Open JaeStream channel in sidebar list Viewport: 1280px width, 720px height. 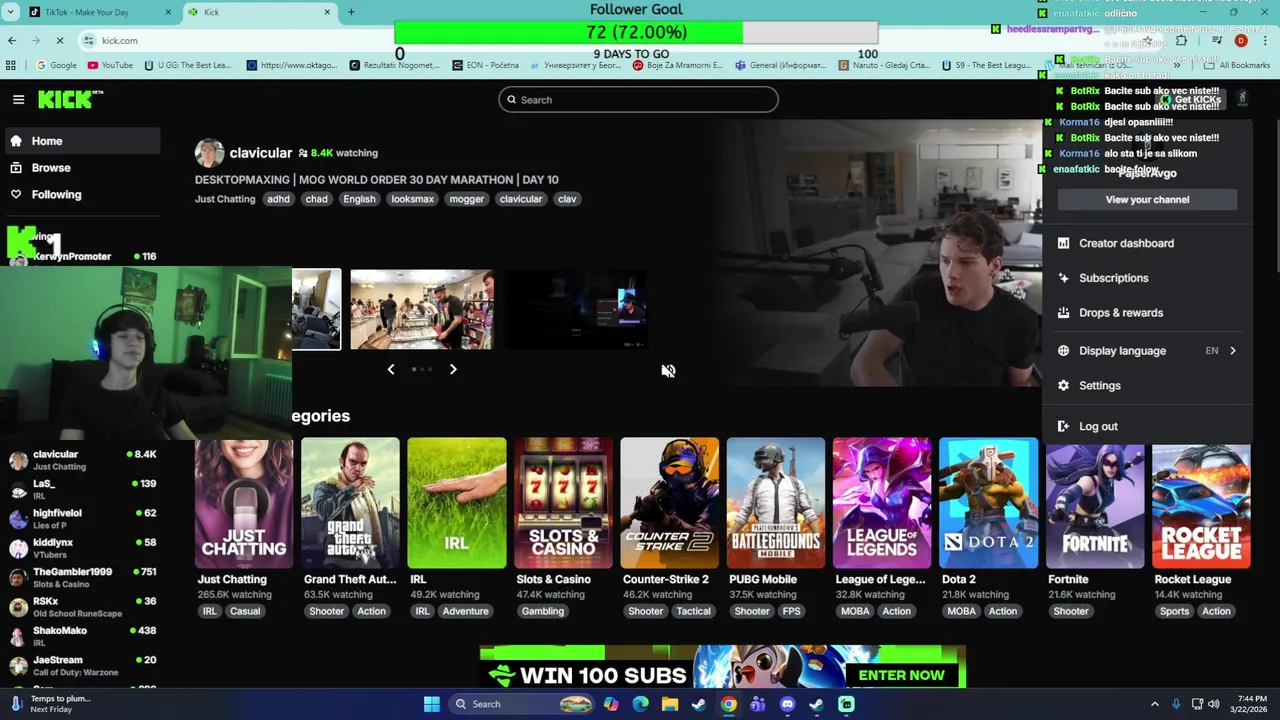(x=82, y=665)
